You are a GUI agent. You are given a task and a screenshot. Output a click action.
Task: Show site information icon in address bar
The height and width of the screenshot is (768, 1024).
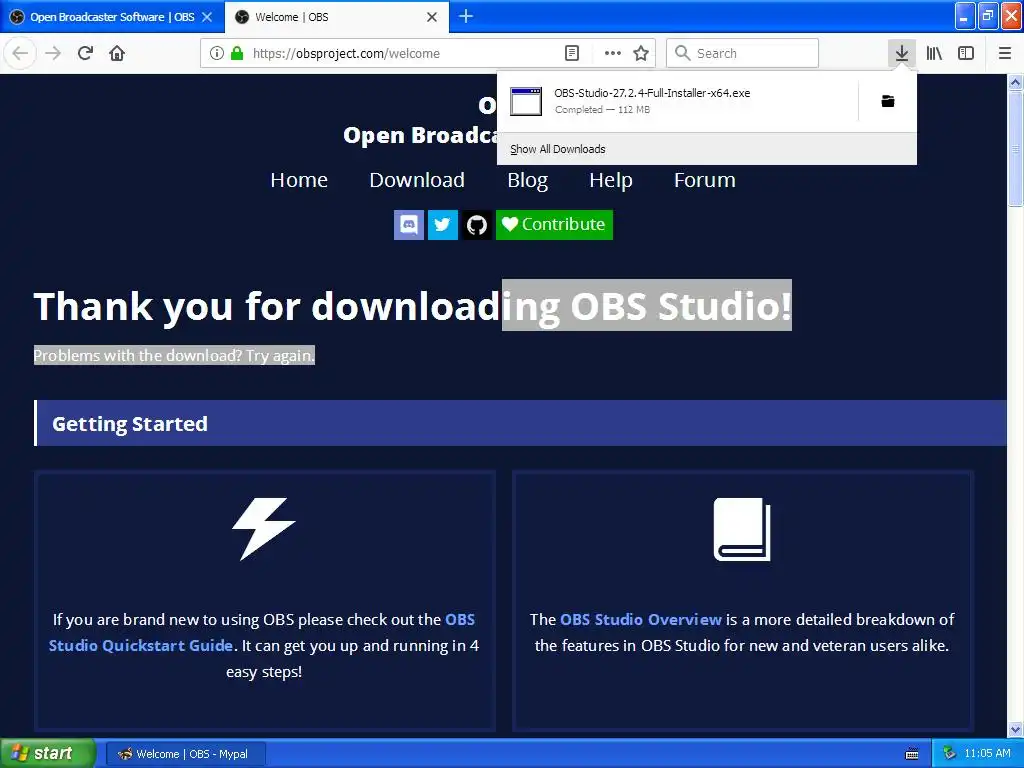tap(217, 54)
